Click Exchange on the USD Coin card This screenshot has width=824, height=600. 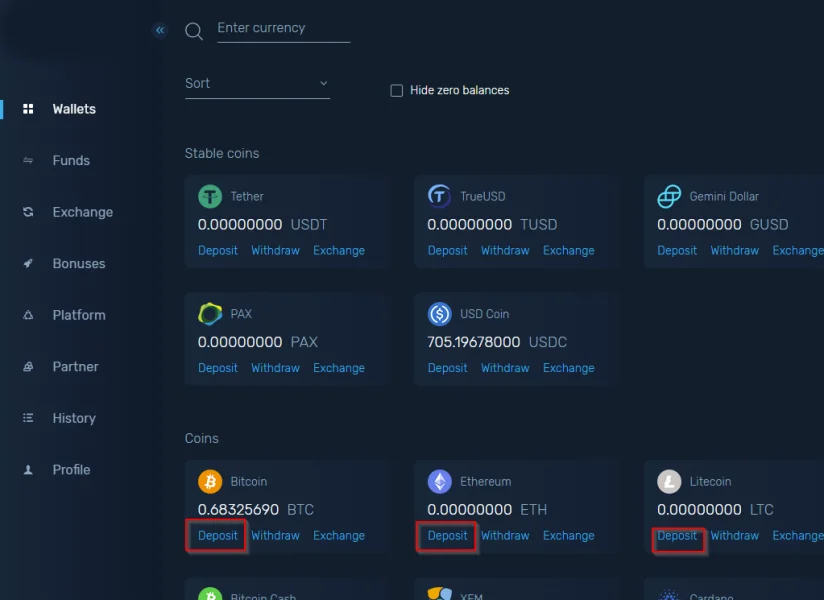(569, 368)
